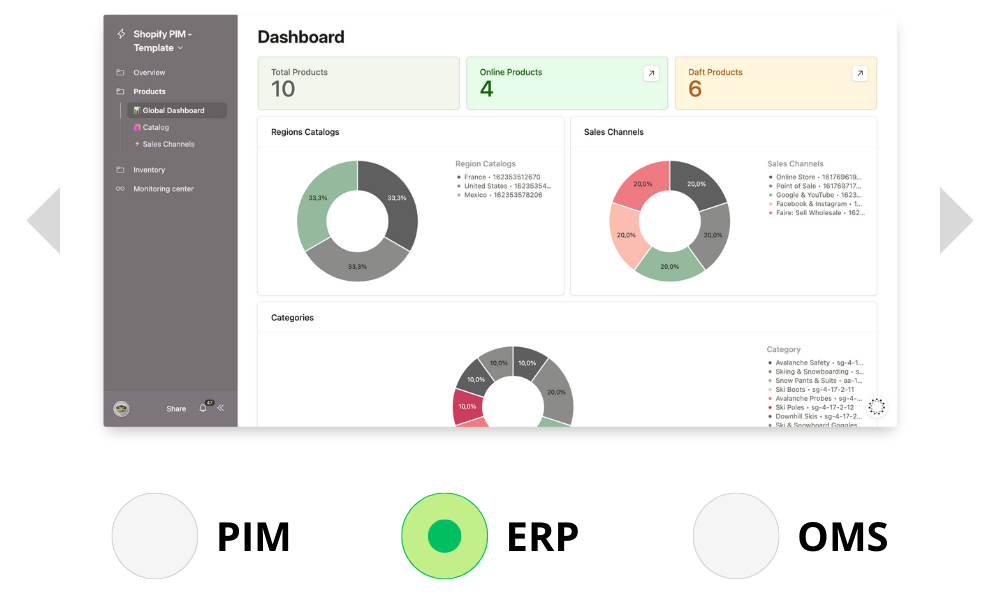The height and width of the screenshot is (600, 1000).
Task: Collapse sidebar with double chevron icon
Action: tap(221, 408)
